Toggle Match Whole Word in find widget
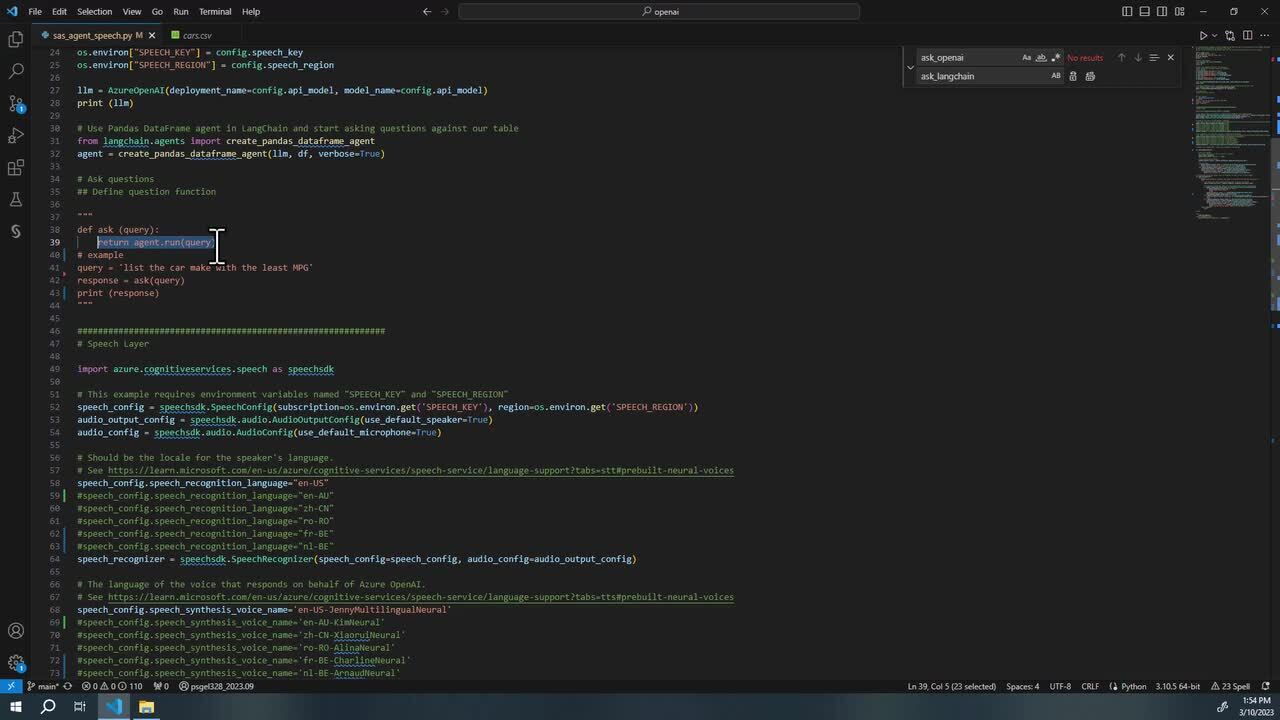The width and height of the screenshot is (1280, 720). coord(1041,58)
